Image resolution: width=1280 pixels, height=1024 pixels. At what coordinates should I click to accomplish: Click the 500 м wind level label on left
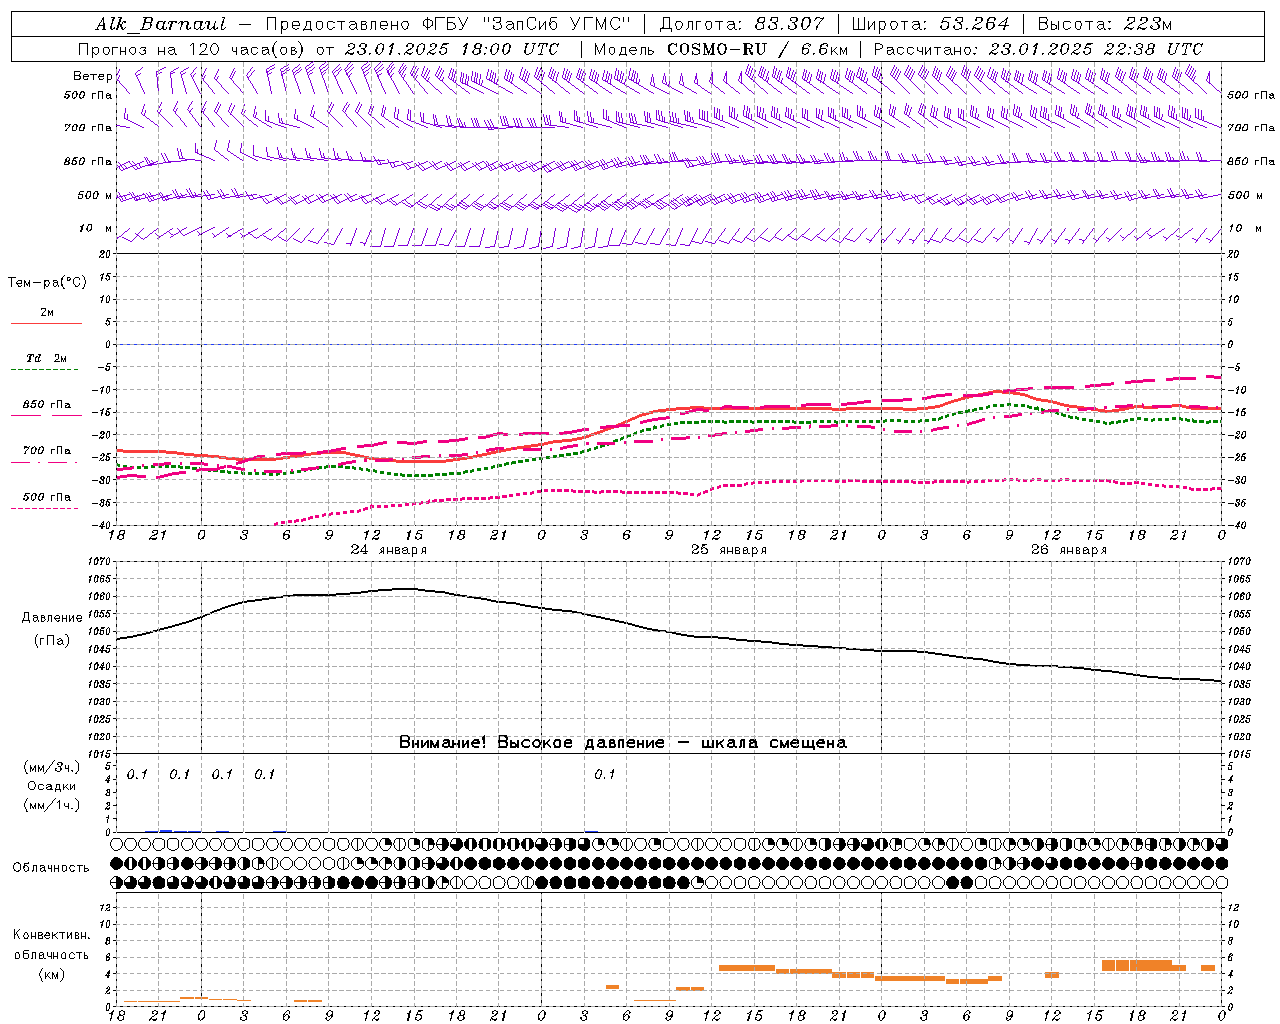pos(95,196)
